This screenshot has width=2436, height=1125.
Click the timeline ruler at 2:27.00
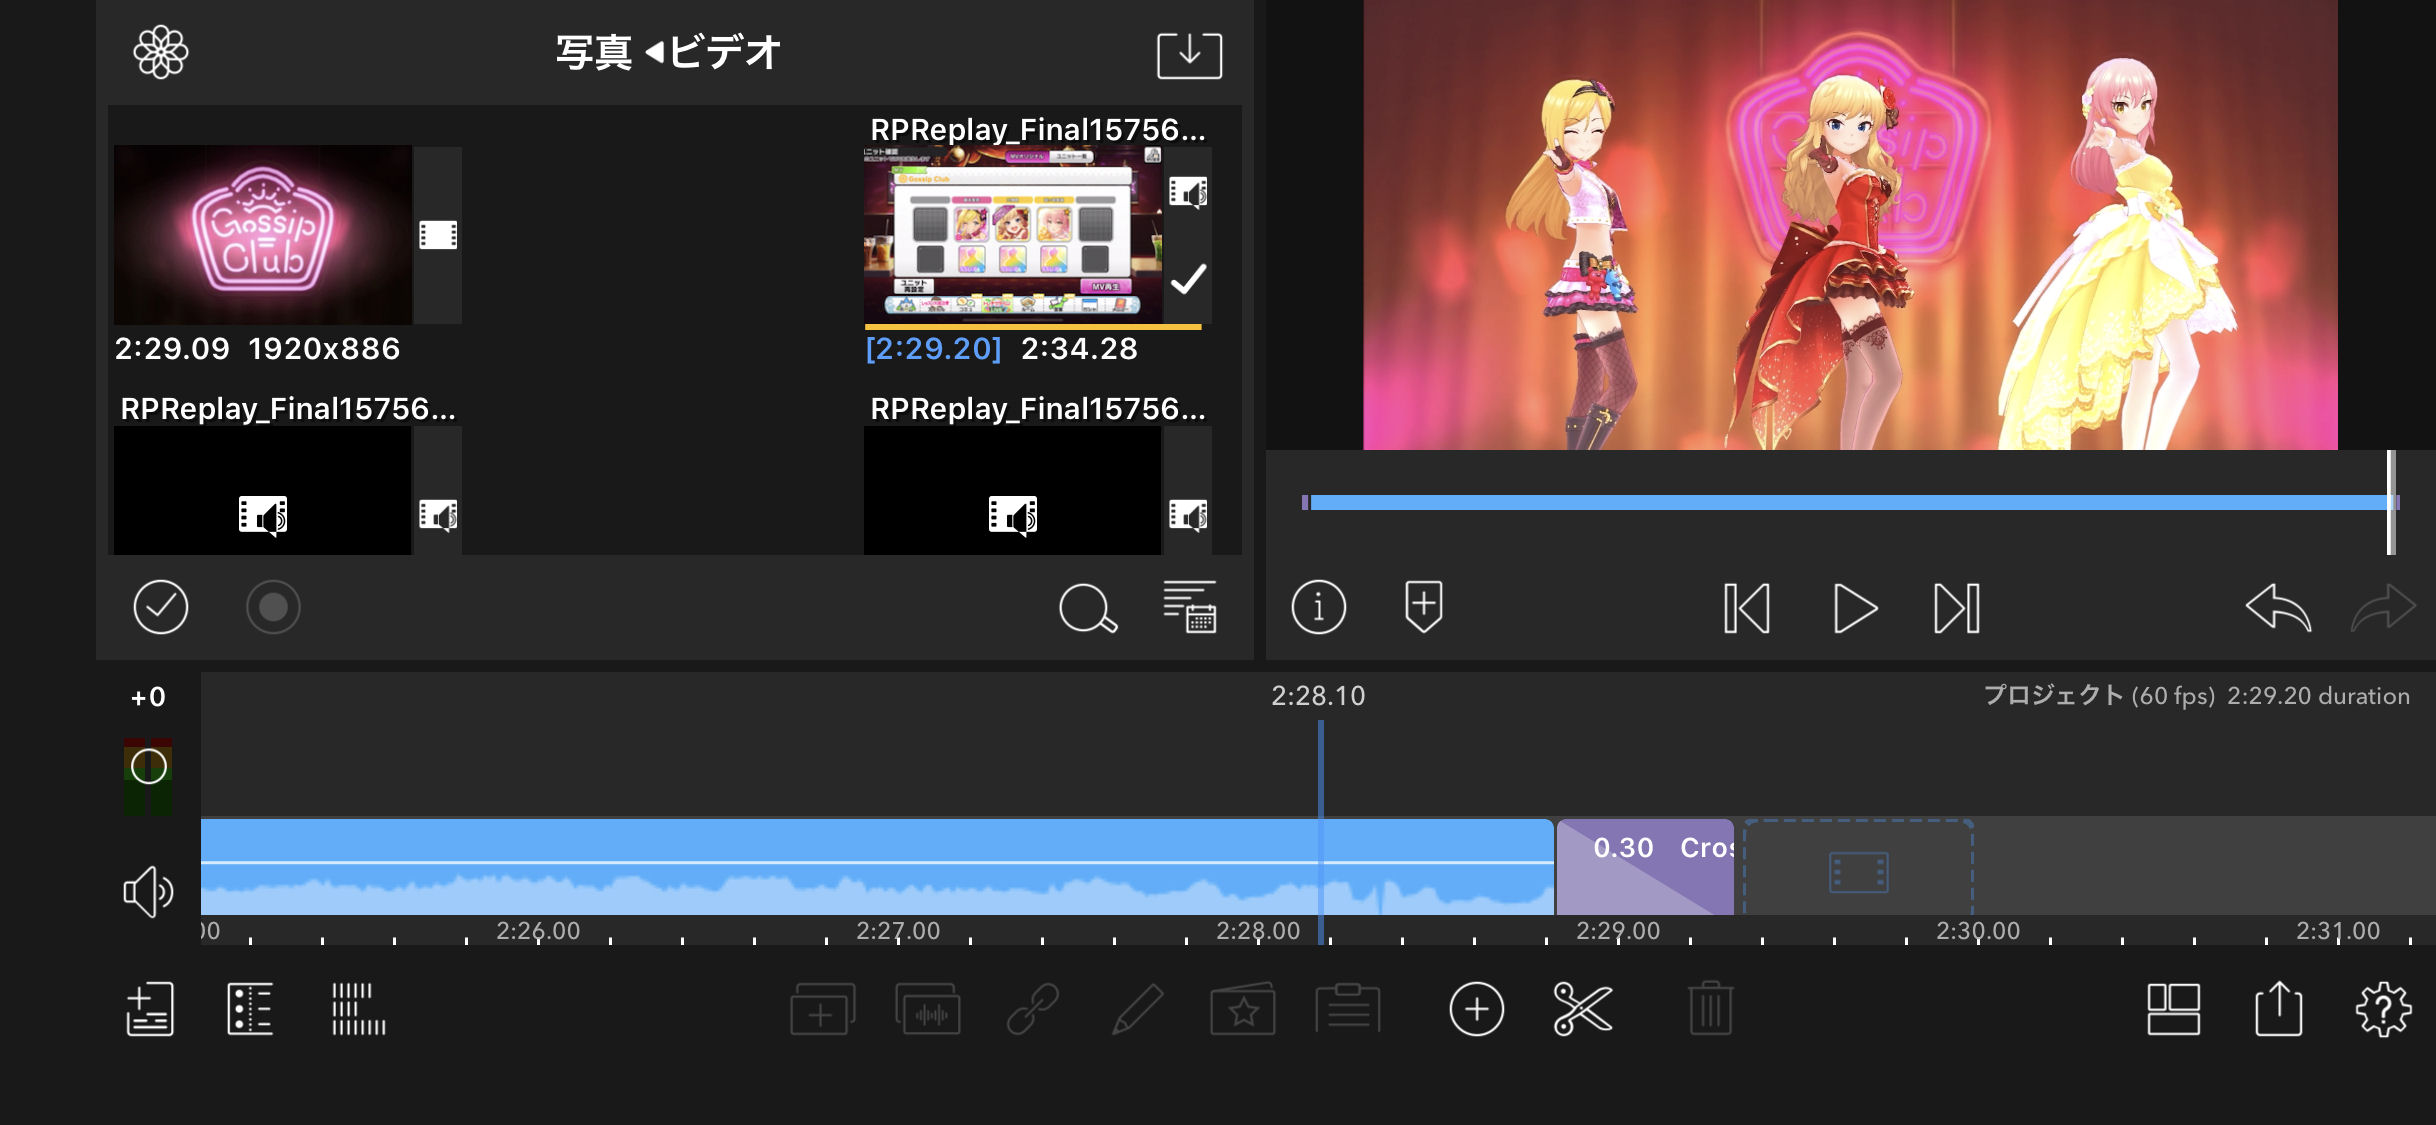[x=898, y=931]
